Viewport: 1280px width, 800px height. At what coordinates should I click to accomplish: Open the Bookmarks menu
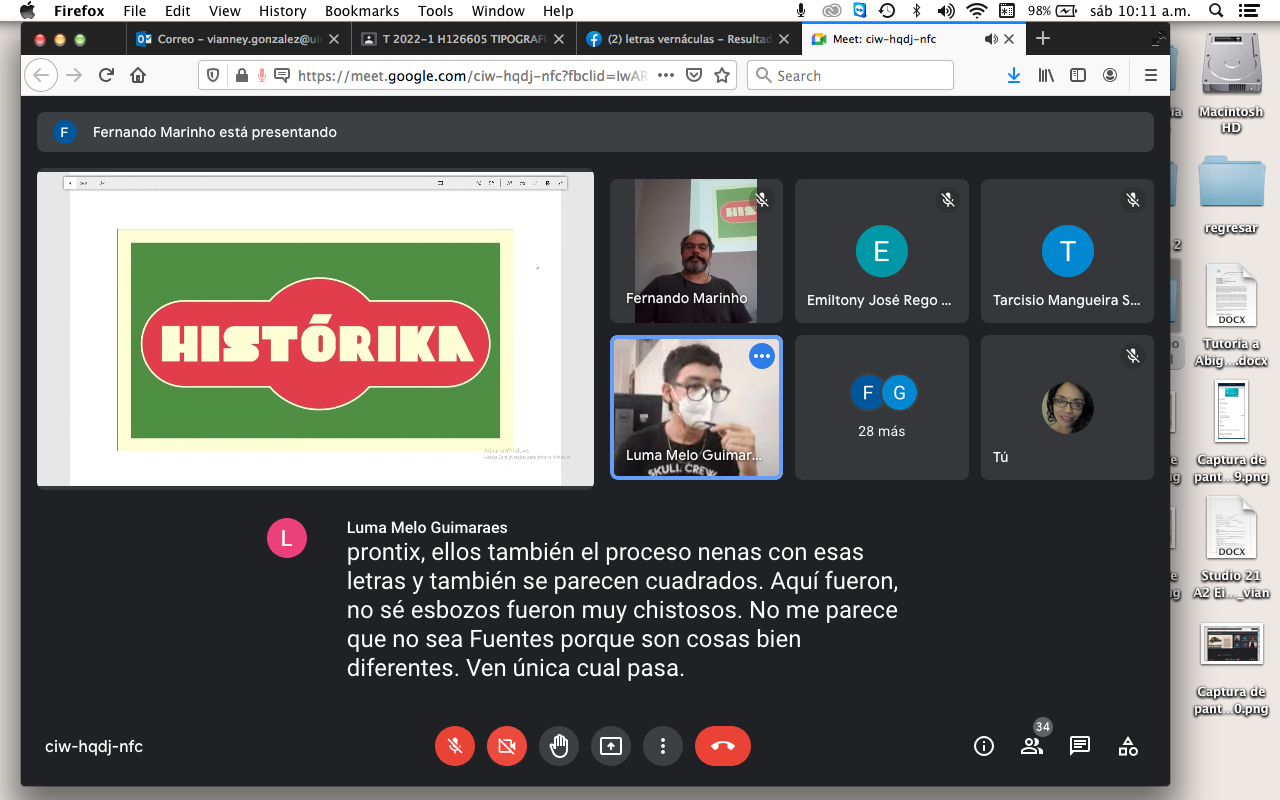(362, 11)
